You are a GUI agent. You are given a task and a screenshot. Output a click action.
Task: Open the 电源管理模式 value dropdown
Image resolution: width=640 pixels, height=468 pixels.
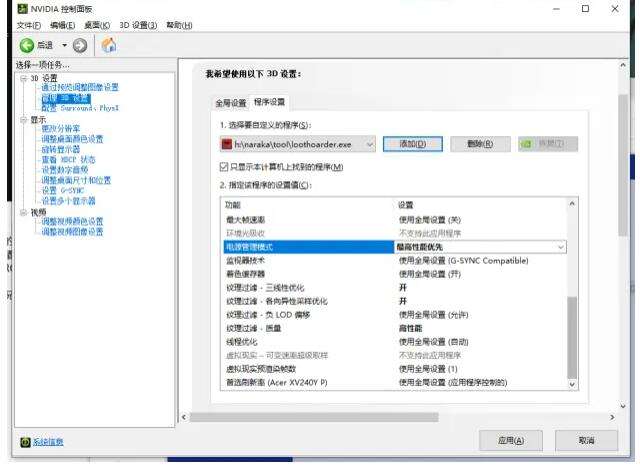pos(480,247)
